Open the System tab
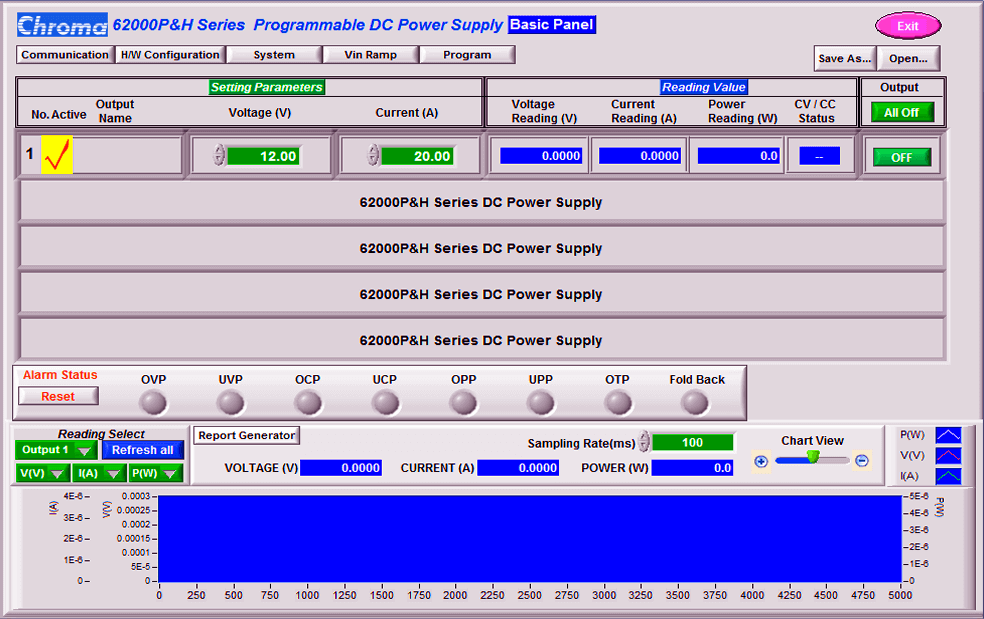 point(274,55)
